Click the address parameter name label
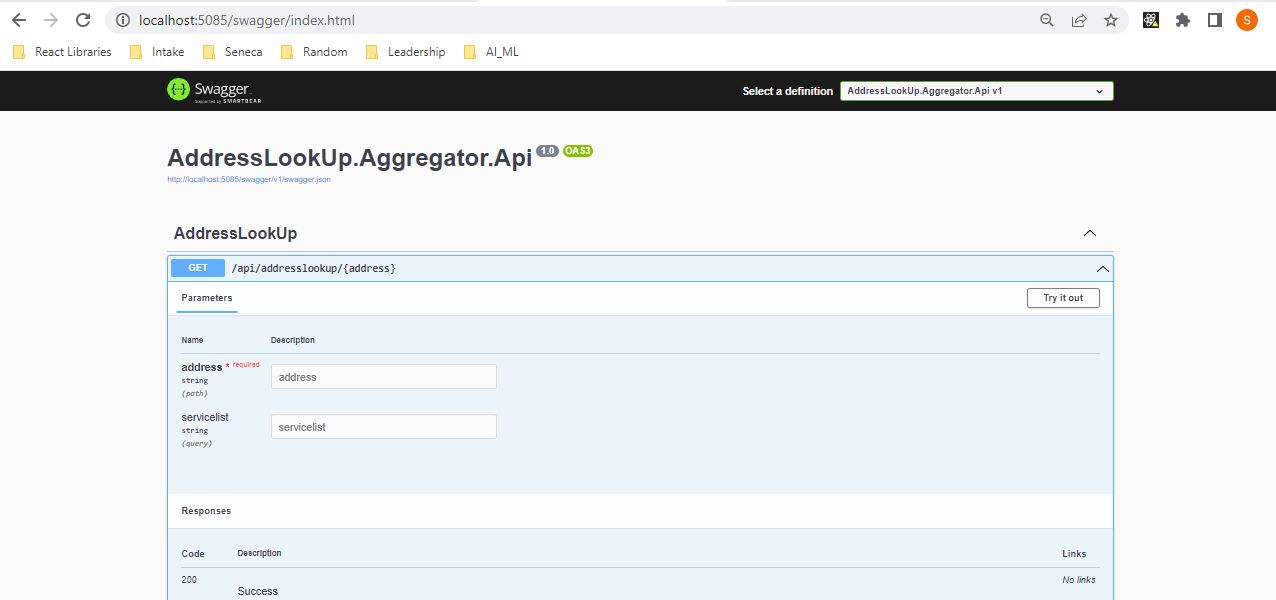The image size is (1276, 600). click(202, 367)
